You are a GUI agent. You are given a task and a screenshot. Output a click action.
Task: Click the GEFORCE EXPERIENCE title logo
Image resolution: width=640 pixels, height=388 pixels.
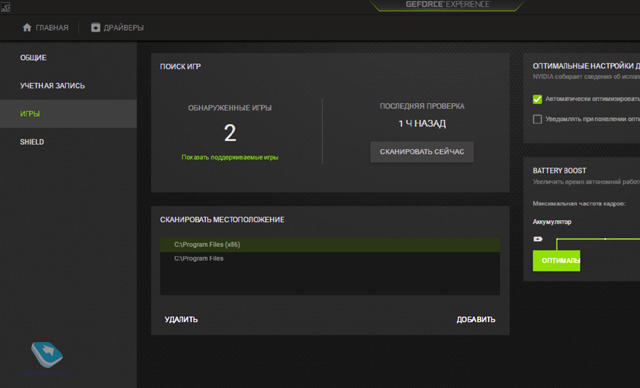[x=447, y=4]
